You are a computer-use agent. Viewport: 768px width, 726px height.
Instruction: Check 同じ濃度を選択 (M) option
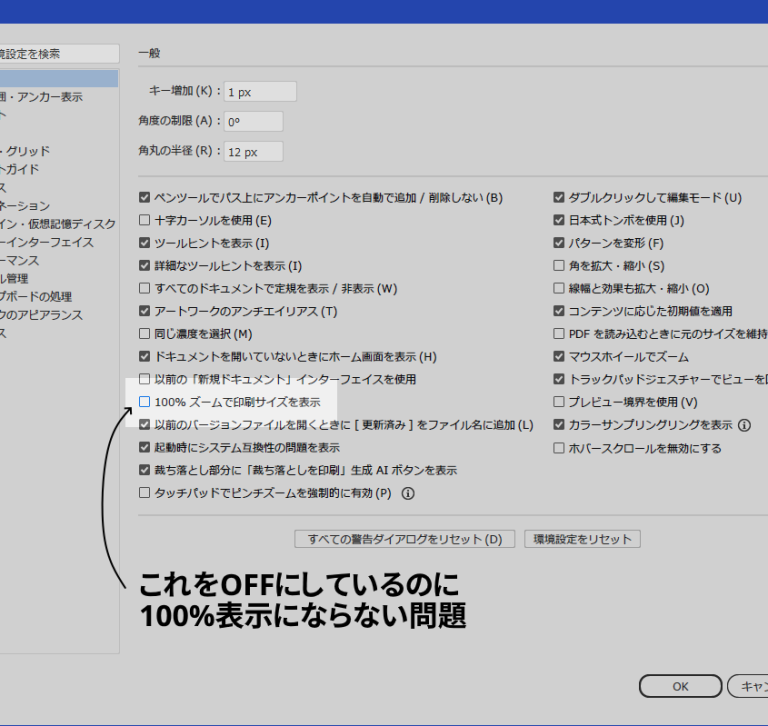[144, 334]
